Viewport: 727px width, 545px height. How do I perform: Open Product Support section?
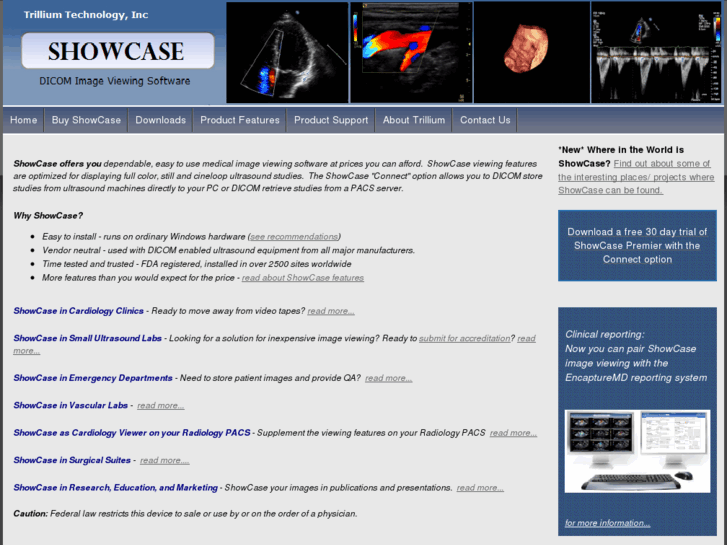coord(331,120)
